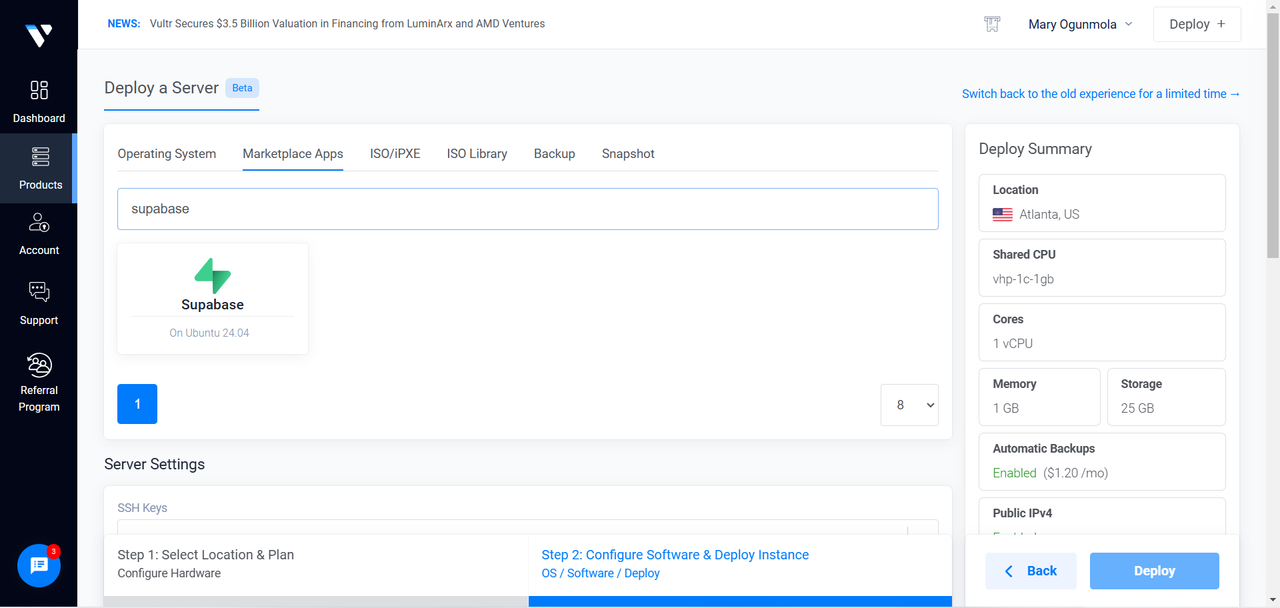Open Referral Program in the sidebar

39,383
